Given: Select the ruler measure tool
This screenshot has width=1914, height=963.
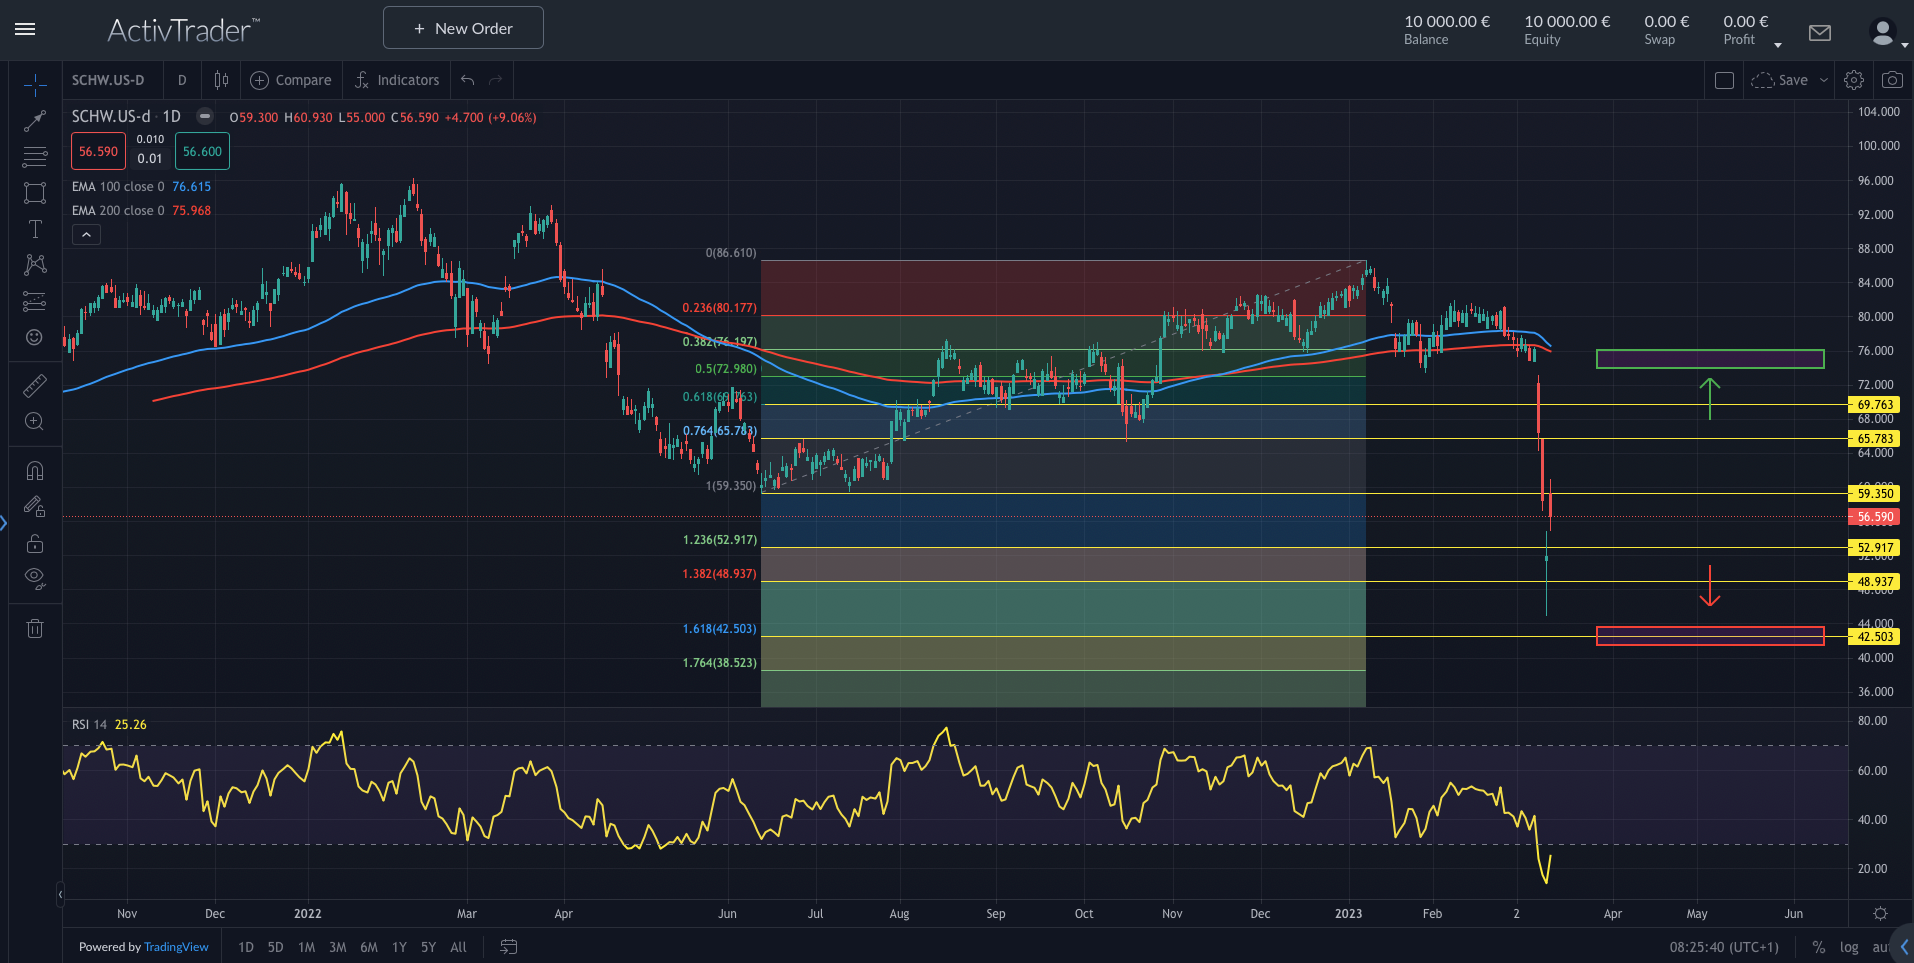Looking at the screenshot, I should (x=35, y=385).
